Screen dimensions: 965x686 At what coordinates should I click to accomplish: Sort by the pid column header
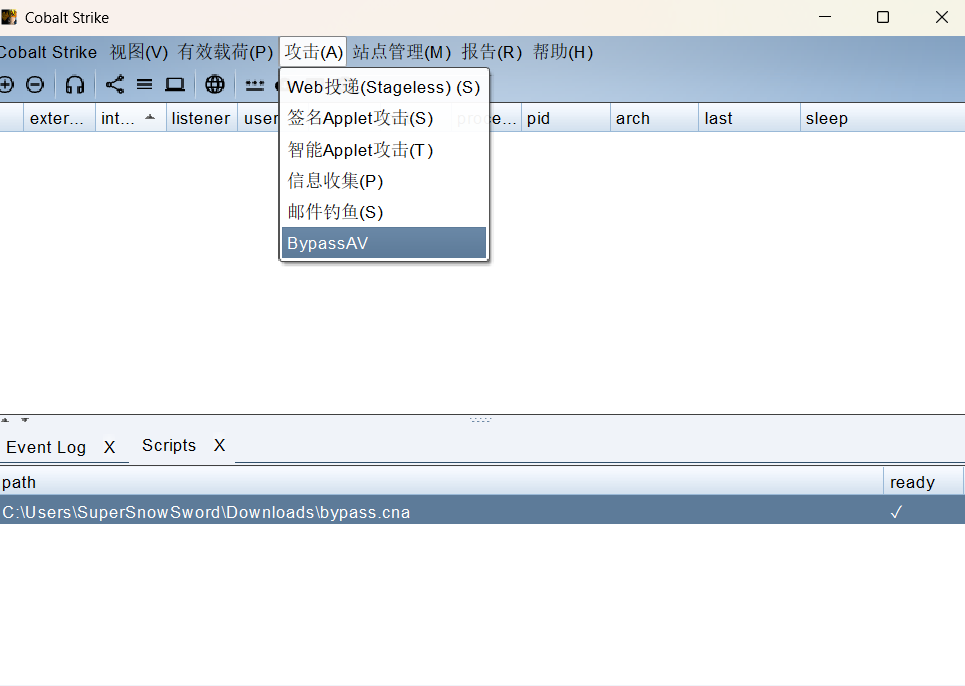click(566, 118)
